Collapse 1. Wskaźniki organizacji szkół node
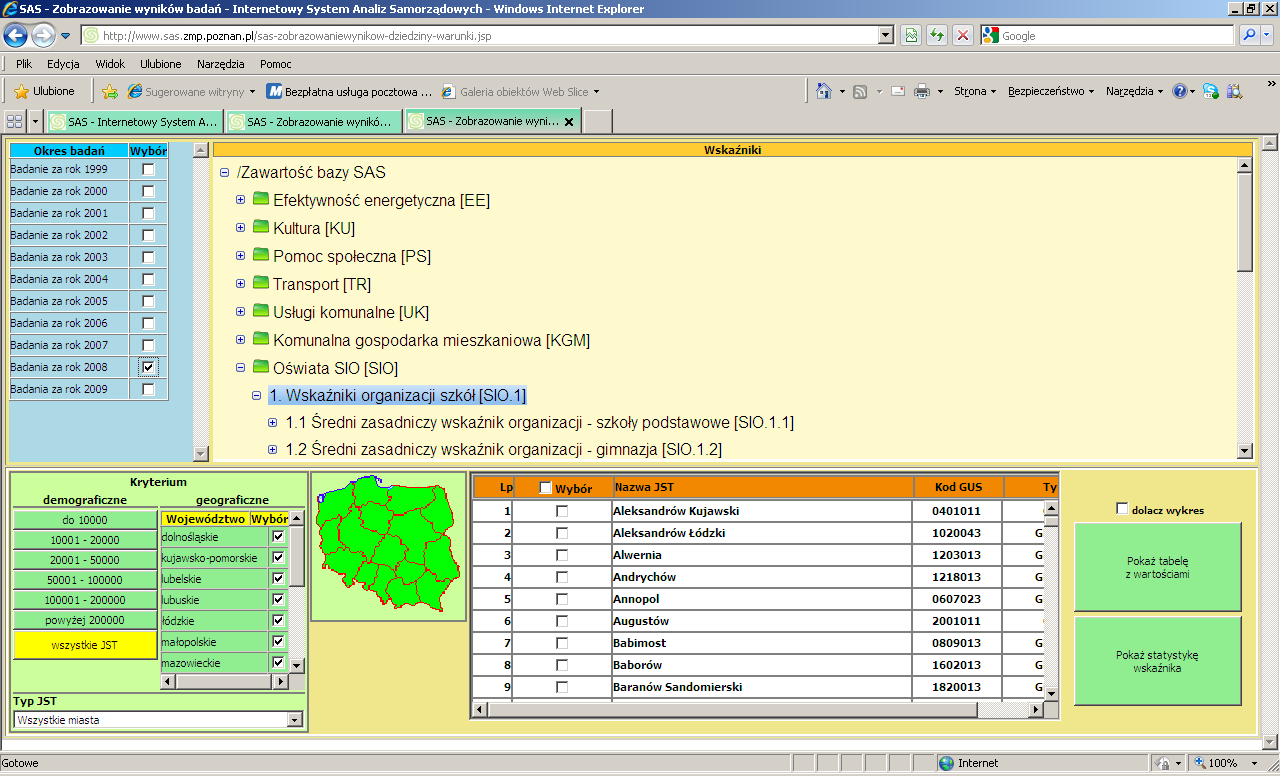1280x776 pixels. [x=256, y=395]
